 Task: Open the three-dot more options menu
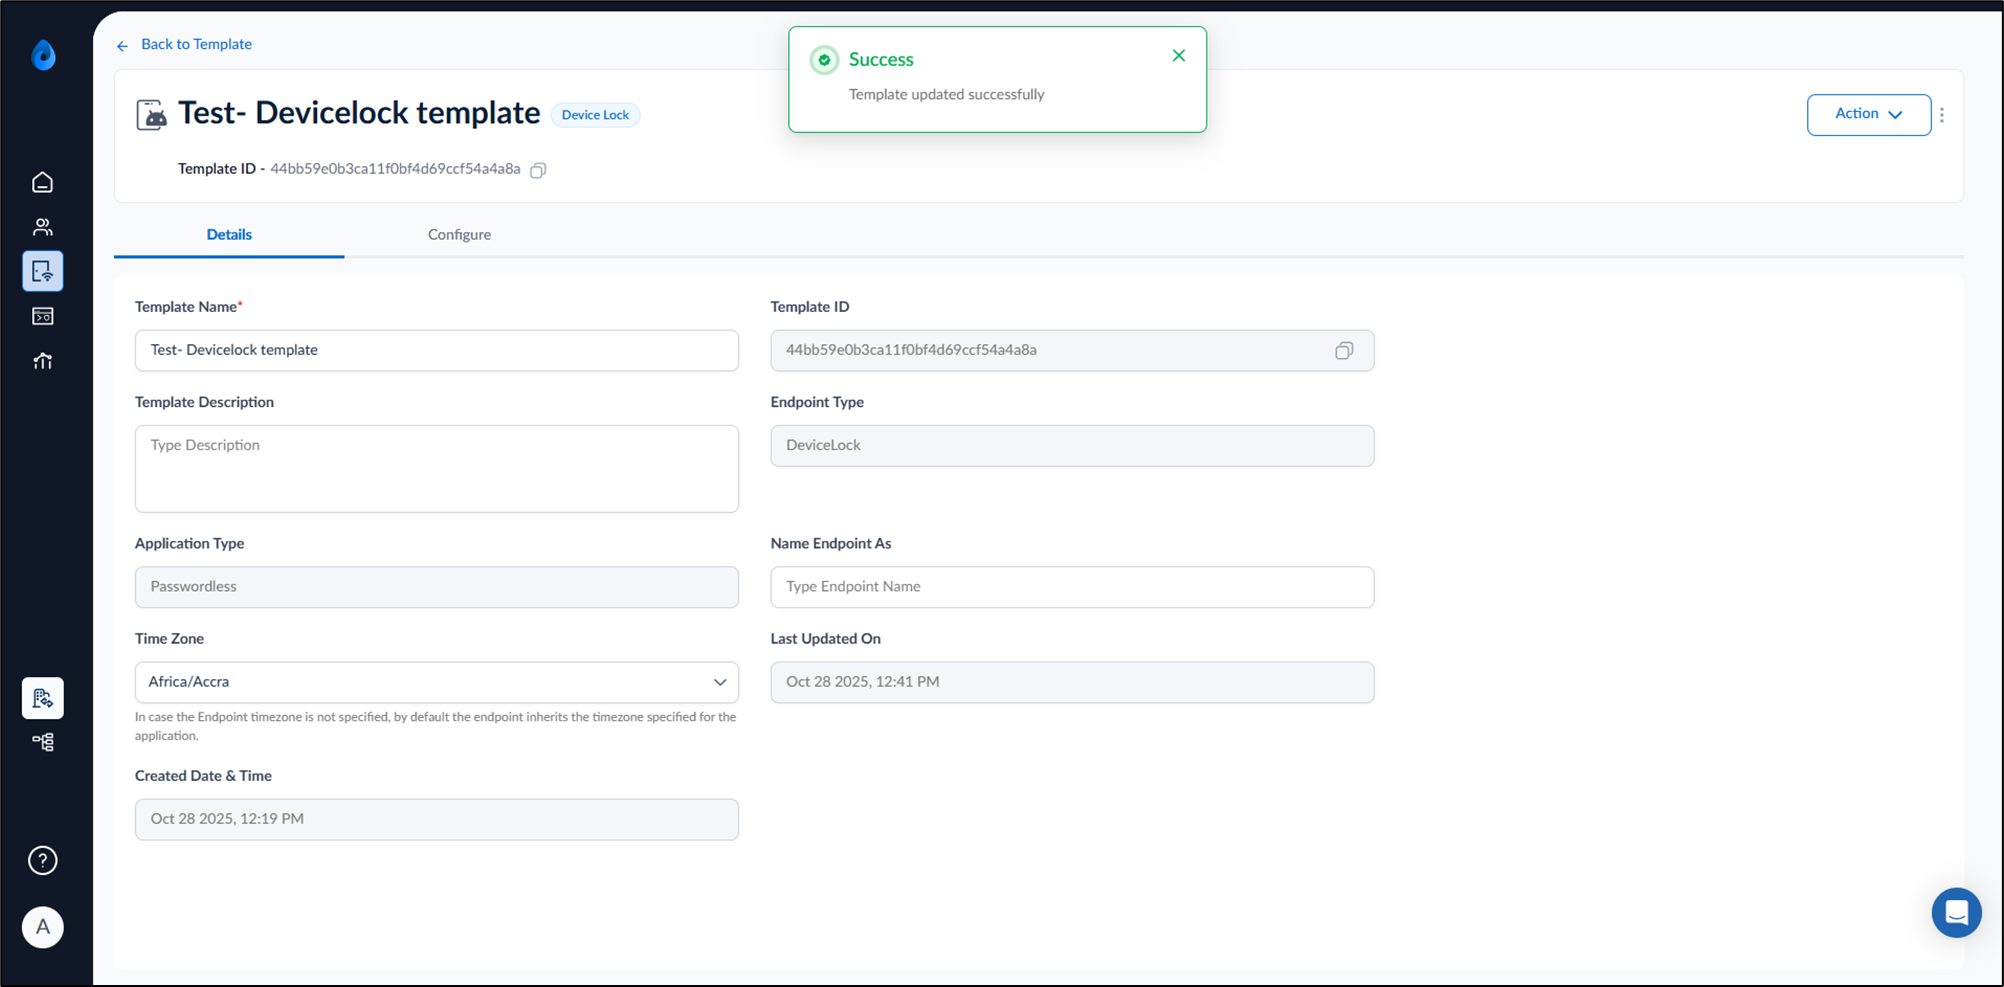pyautogui.click(x=1942, y=115)
